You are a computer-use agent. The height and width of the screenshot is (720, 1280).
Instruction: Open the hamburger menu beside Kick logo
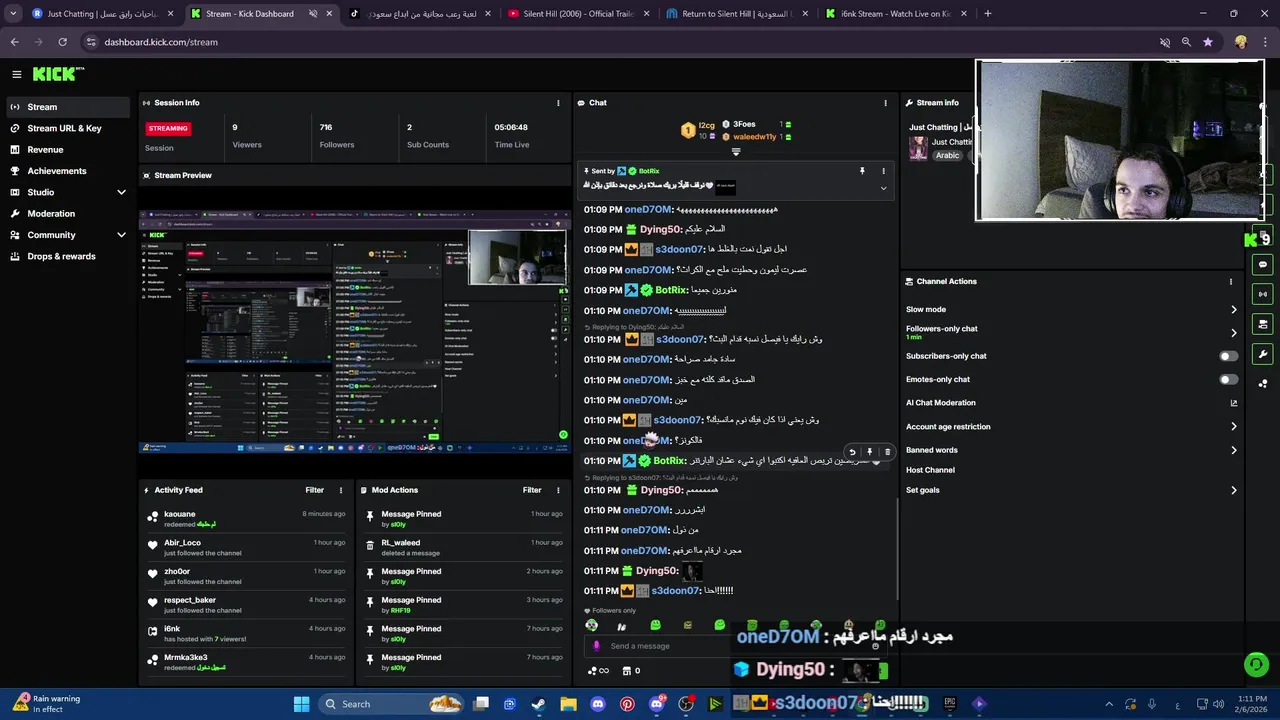(x=16, y=74)
